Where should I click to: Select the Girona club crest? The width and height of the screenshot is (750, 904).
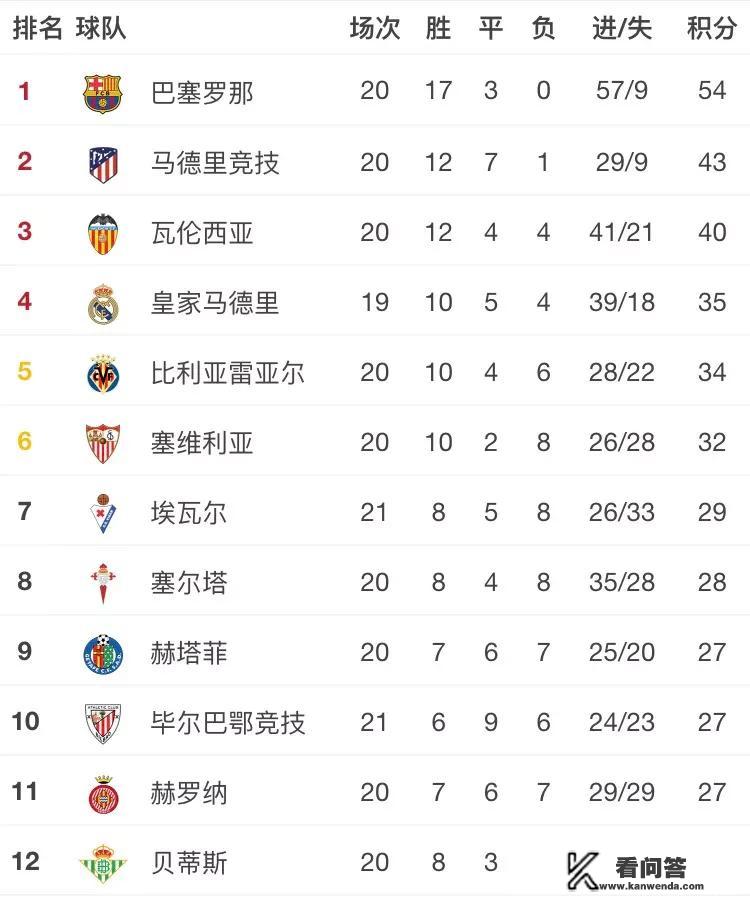tap(103, 793)
